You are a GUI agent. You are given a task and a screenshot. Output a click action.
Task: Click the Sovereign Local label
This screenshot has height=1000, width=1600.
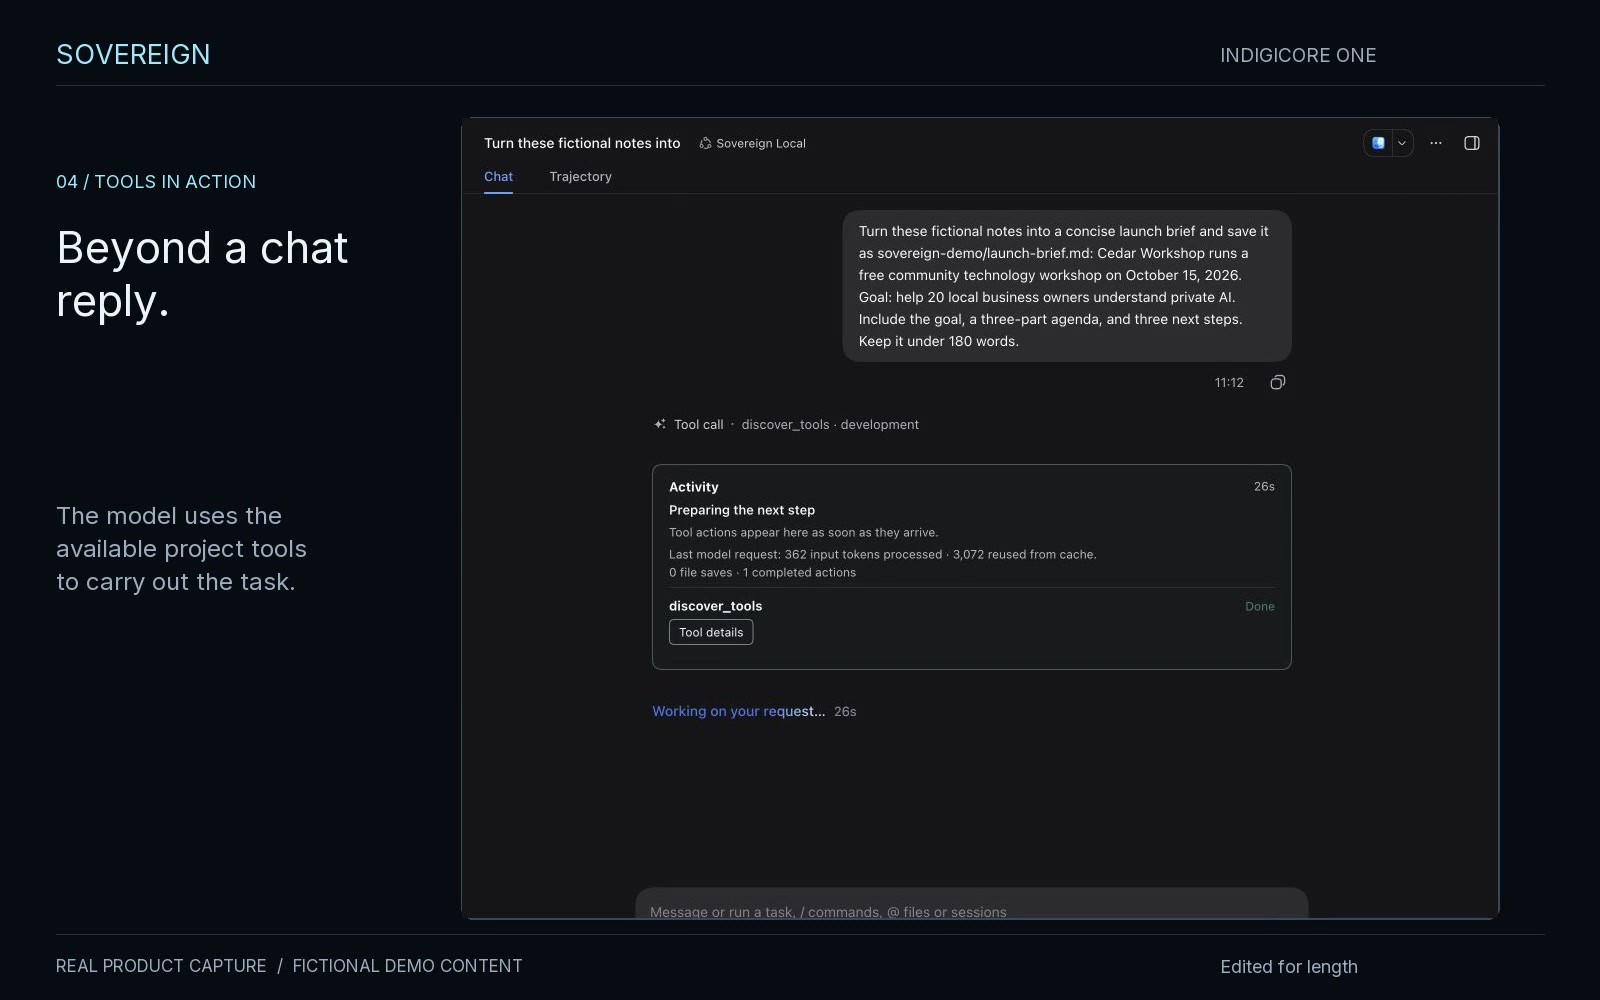(761, 144)
